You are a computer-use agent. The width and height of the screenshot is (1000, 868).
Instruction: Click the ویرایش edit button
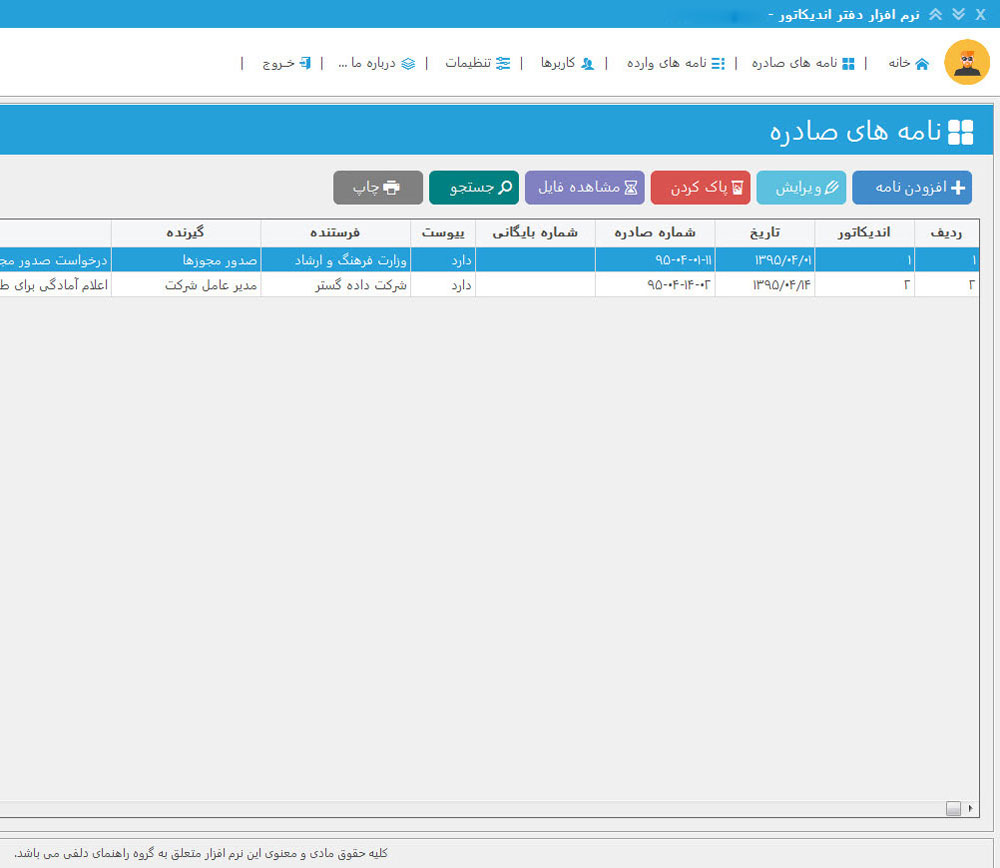coord(800,187)
